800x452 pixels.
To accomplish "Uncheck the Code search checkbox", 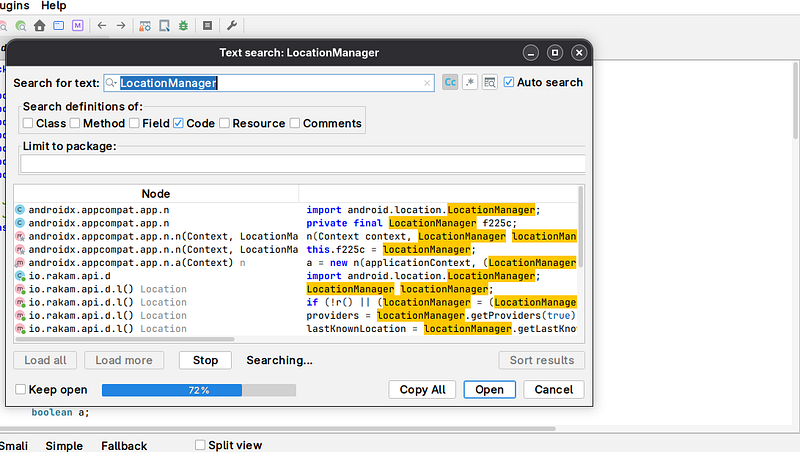I will coord(178,123).
